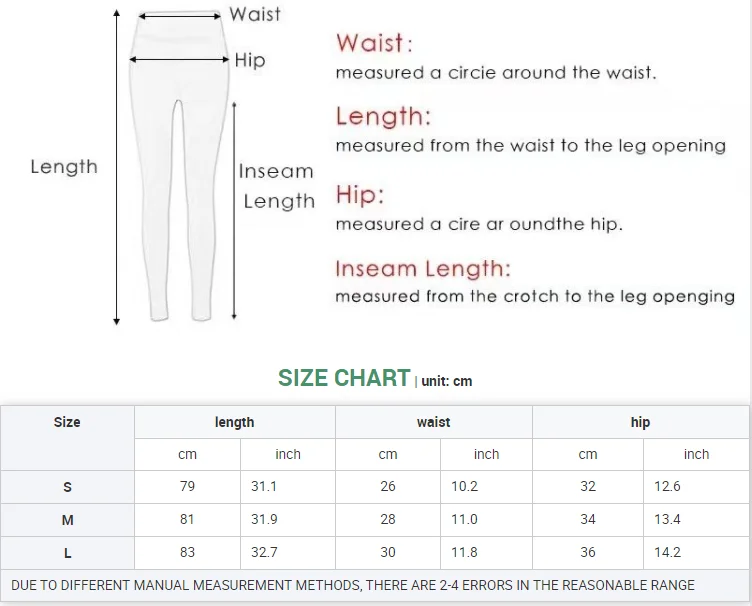Click the 79 cm length cell
This screenshot has height=606, width=752.
point(187,487)
